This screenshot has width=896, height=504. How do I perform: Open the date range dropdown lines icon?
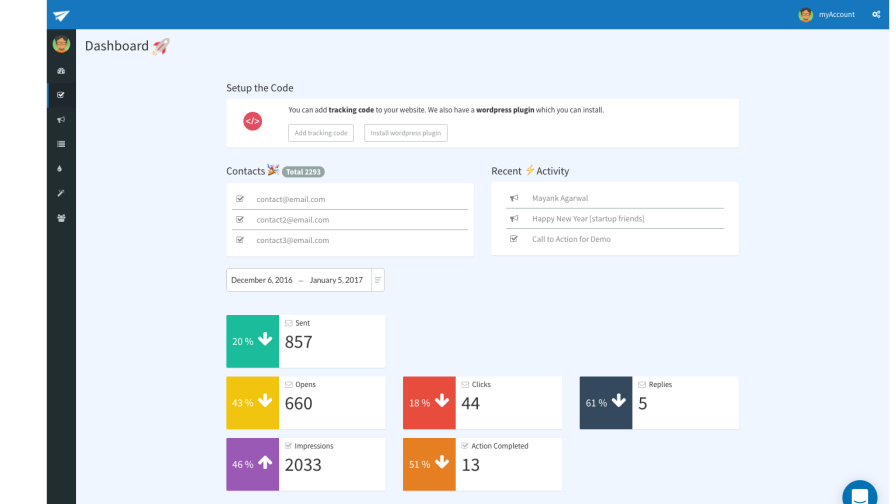pyautogui.click(x=378, y=280)
